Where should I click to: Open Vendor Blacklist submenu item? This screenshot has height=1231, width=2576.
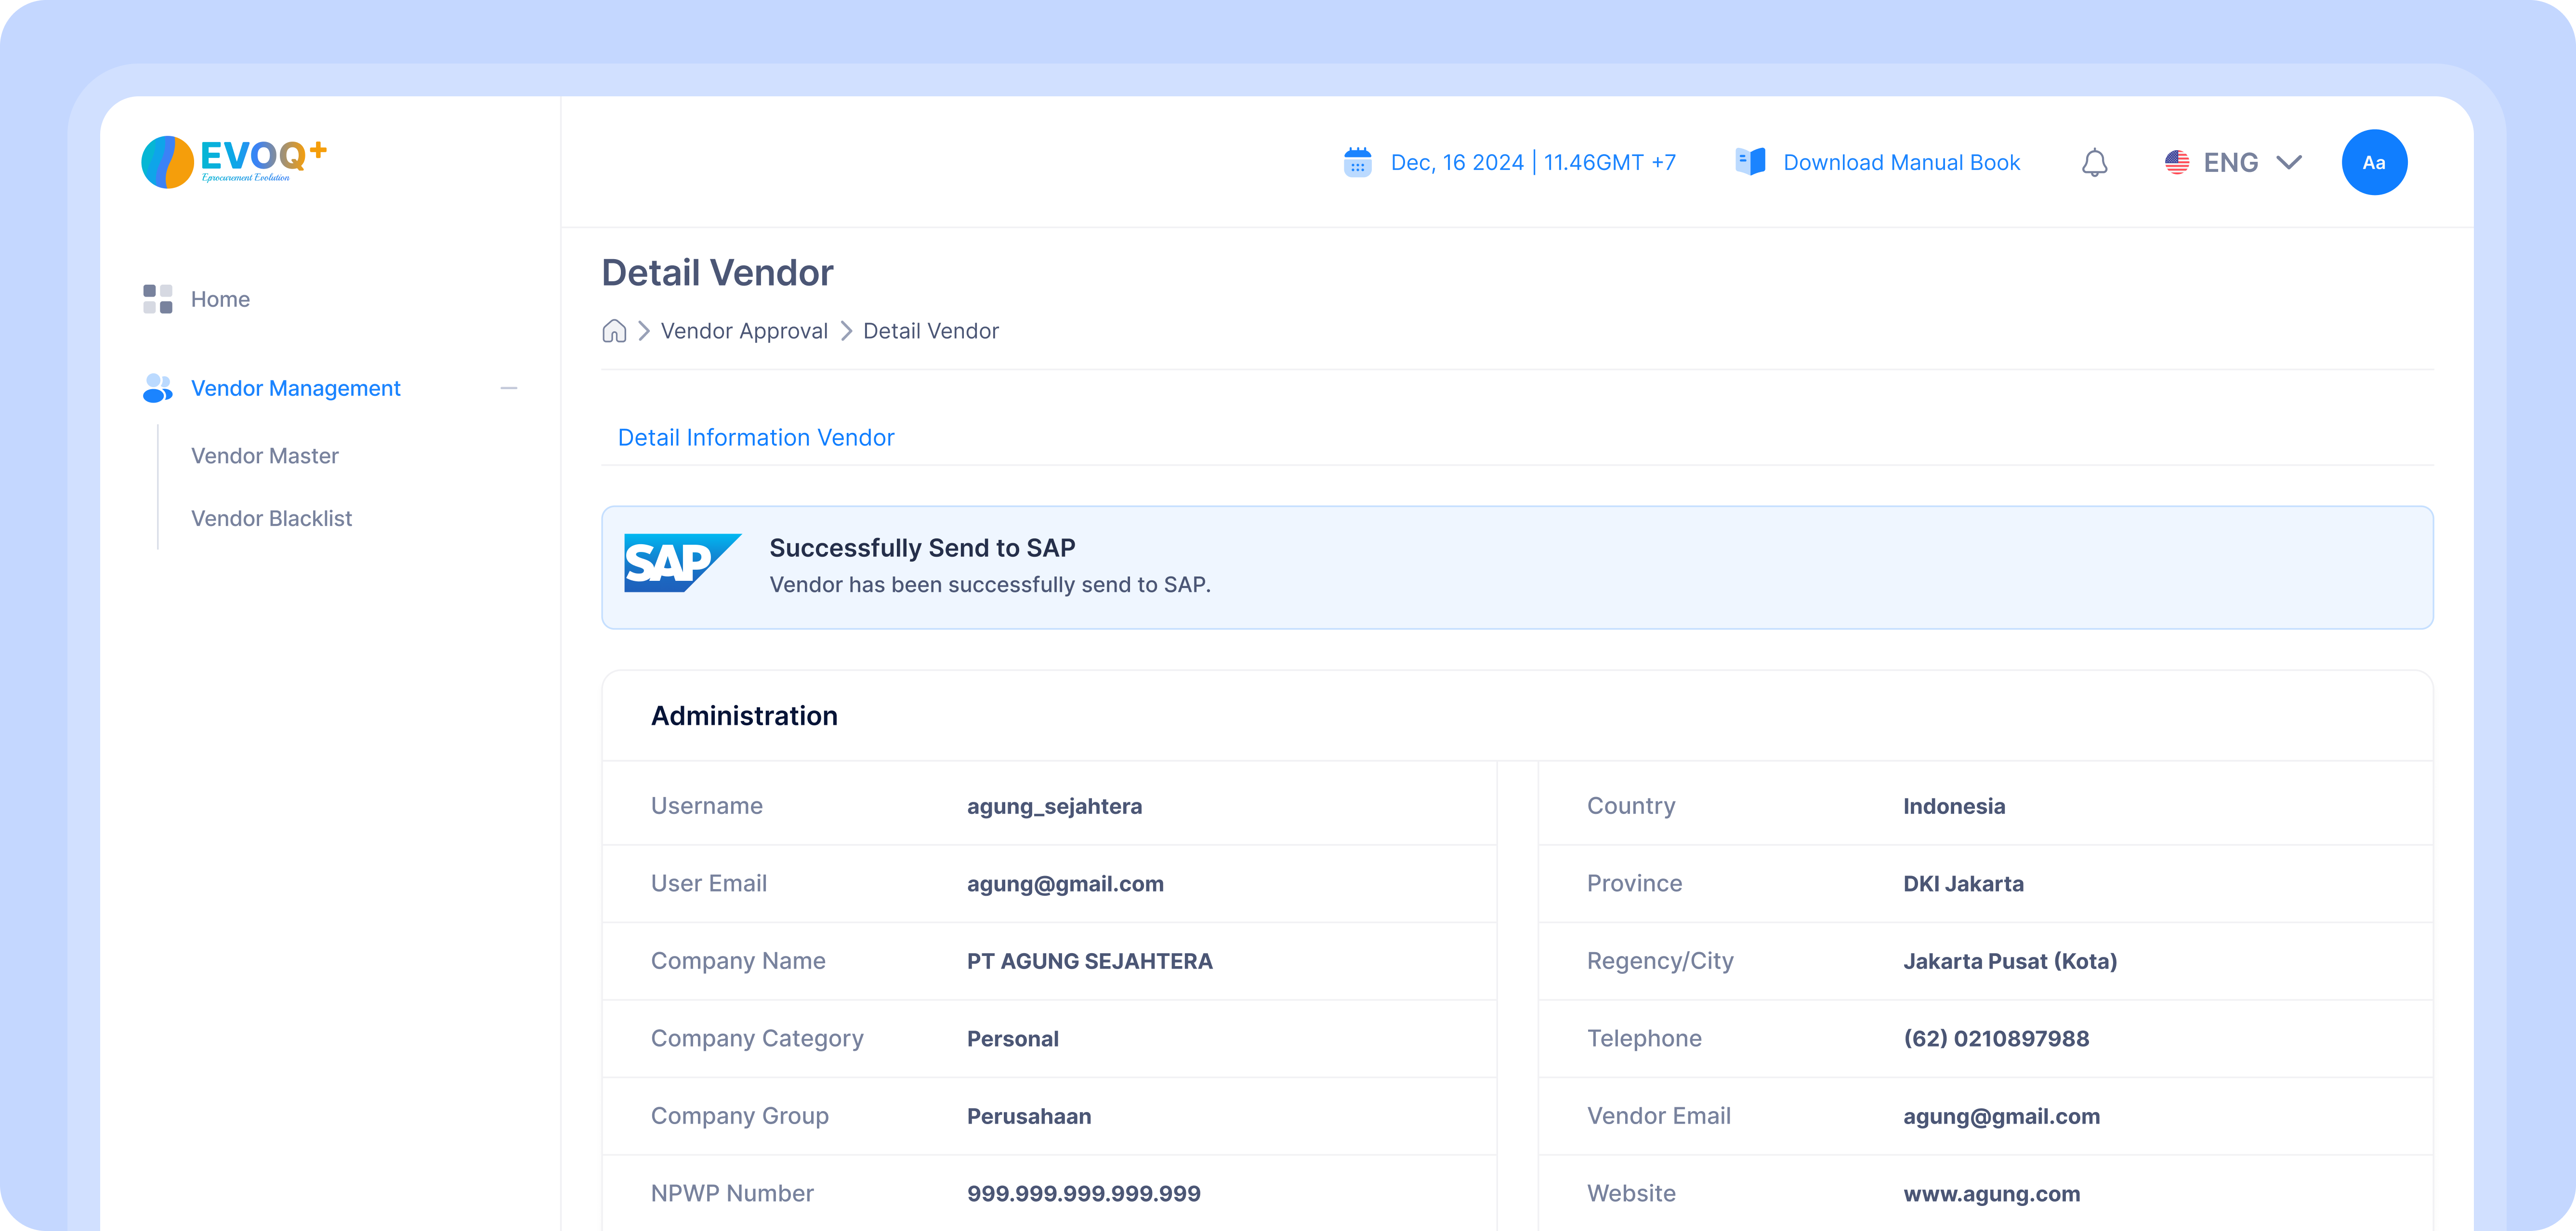point(271,518)
